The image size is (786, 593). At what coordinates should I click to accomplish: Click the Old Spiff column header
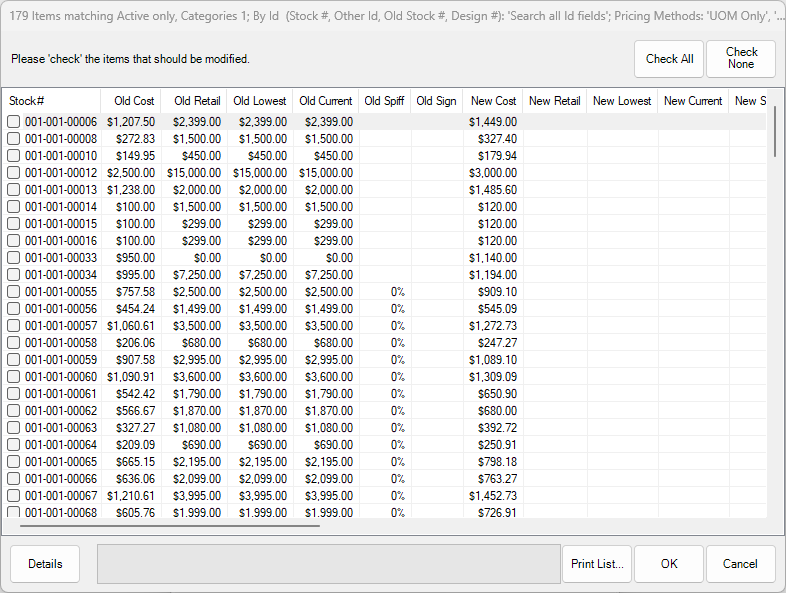[x=384, y=101]
